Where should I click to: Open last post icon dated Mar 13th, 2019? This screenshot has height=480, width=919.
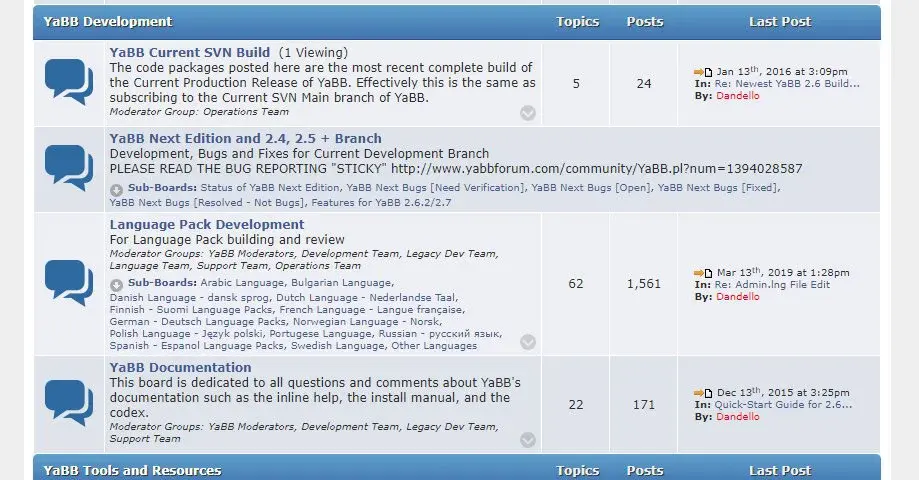click(703, 273)
